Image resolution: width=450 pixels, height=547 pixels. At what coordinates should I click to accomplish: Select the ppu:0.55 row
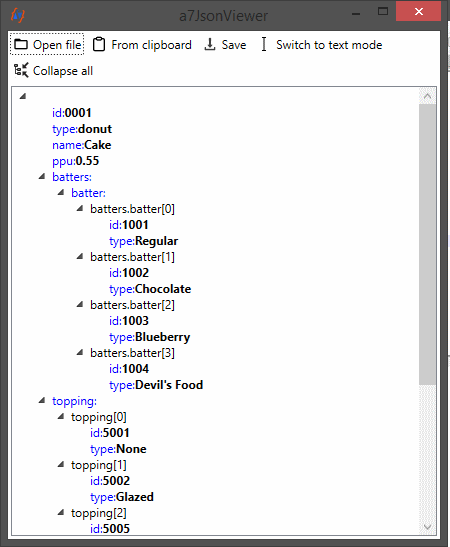[x=76, y=161]
